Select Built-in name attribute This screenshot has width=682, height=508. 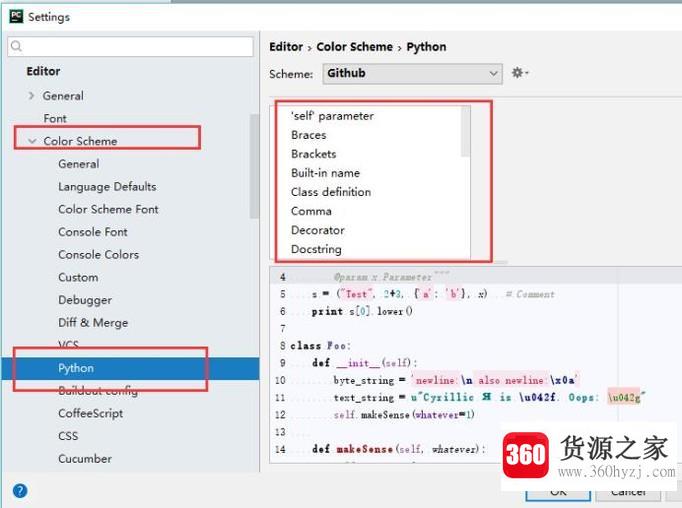point(325,173)
